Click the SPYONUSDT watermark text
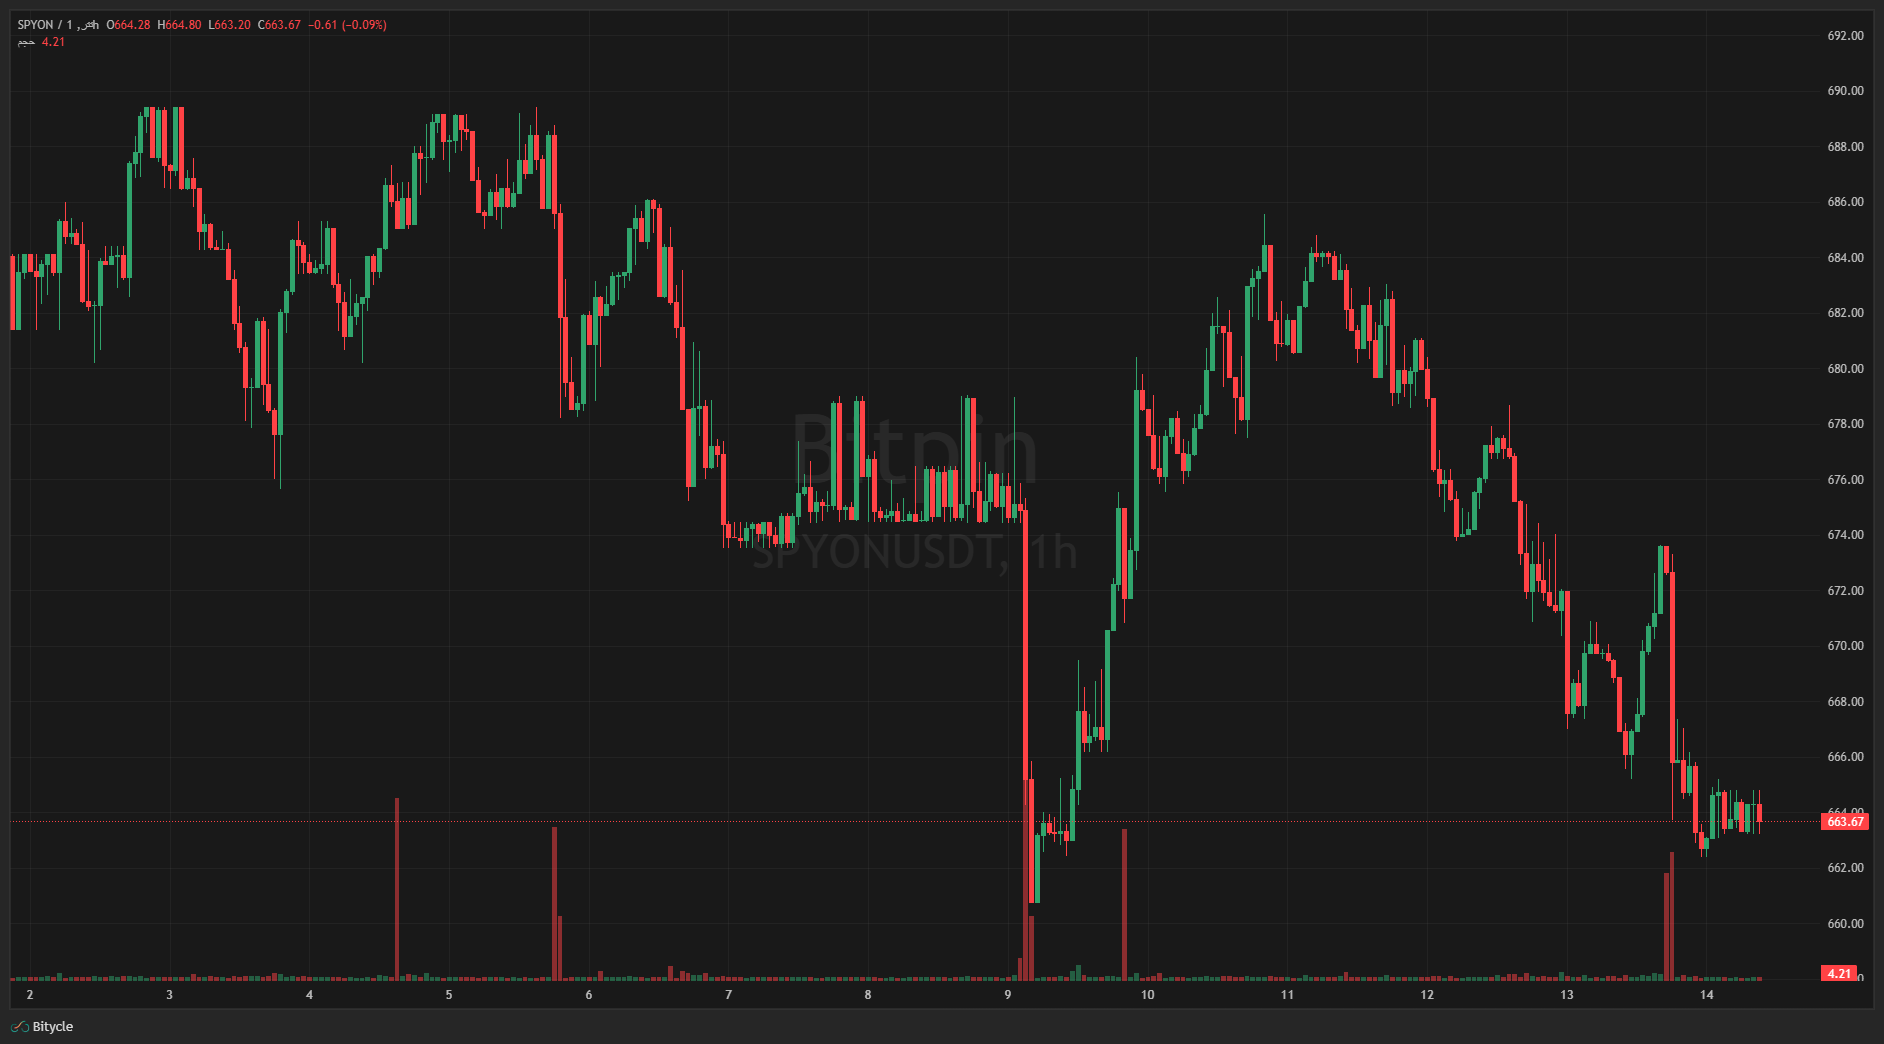Screen dimensions: 1884x1044 (x=912, y=550)
